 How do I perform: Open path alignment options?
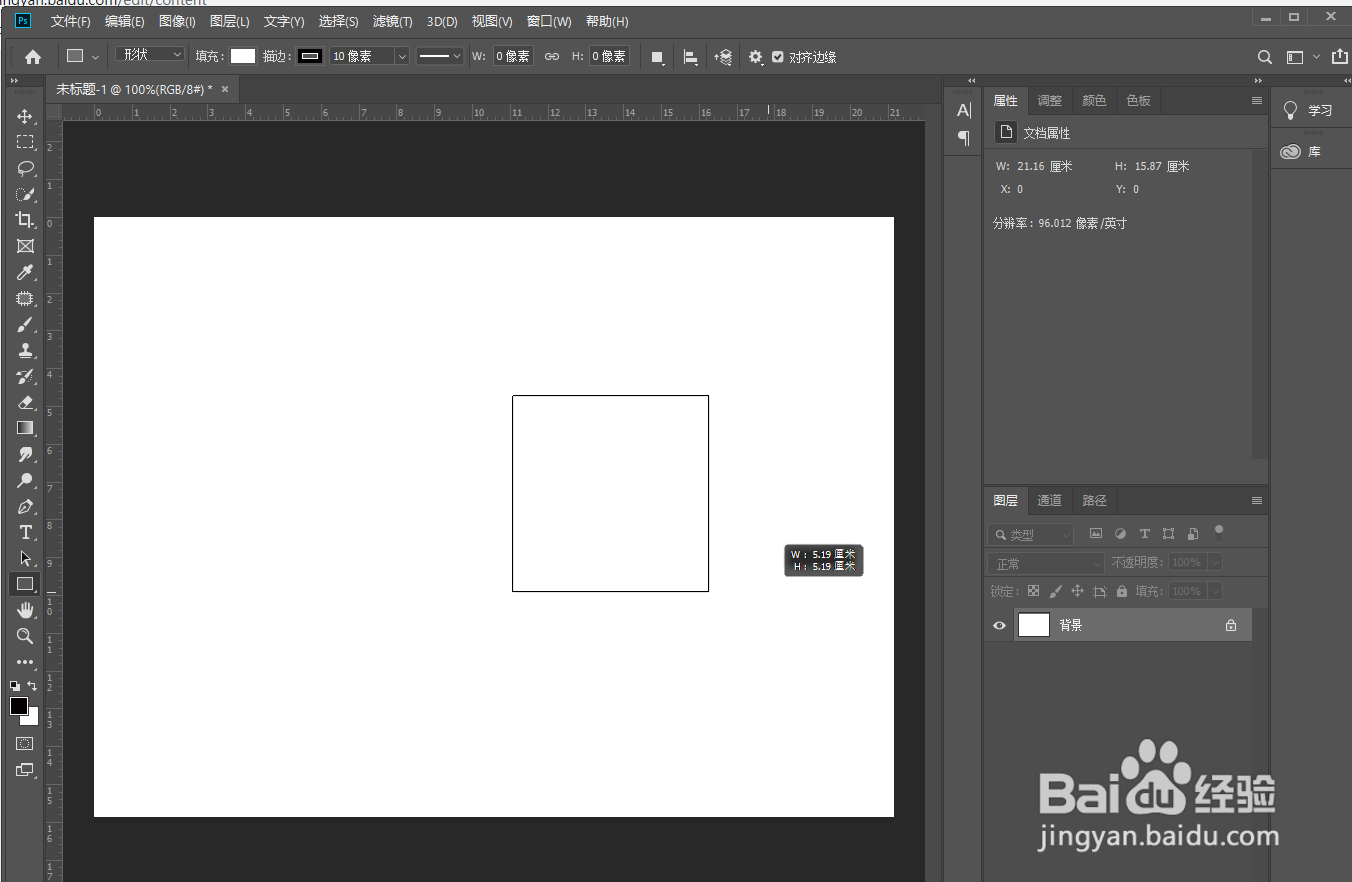pyautogui.click(x=691, y=57)
